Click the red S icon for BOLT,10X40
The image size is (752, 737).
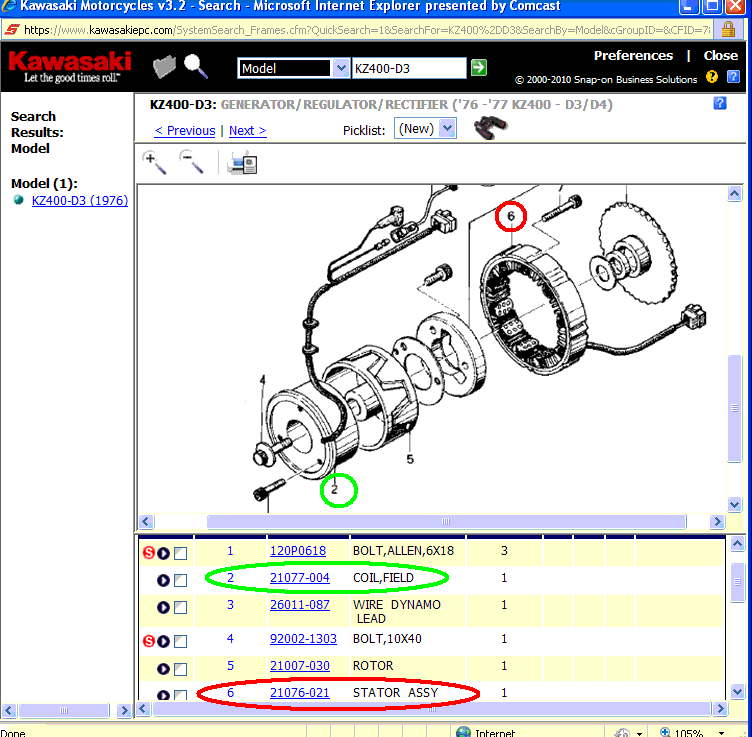pos(149,641)
